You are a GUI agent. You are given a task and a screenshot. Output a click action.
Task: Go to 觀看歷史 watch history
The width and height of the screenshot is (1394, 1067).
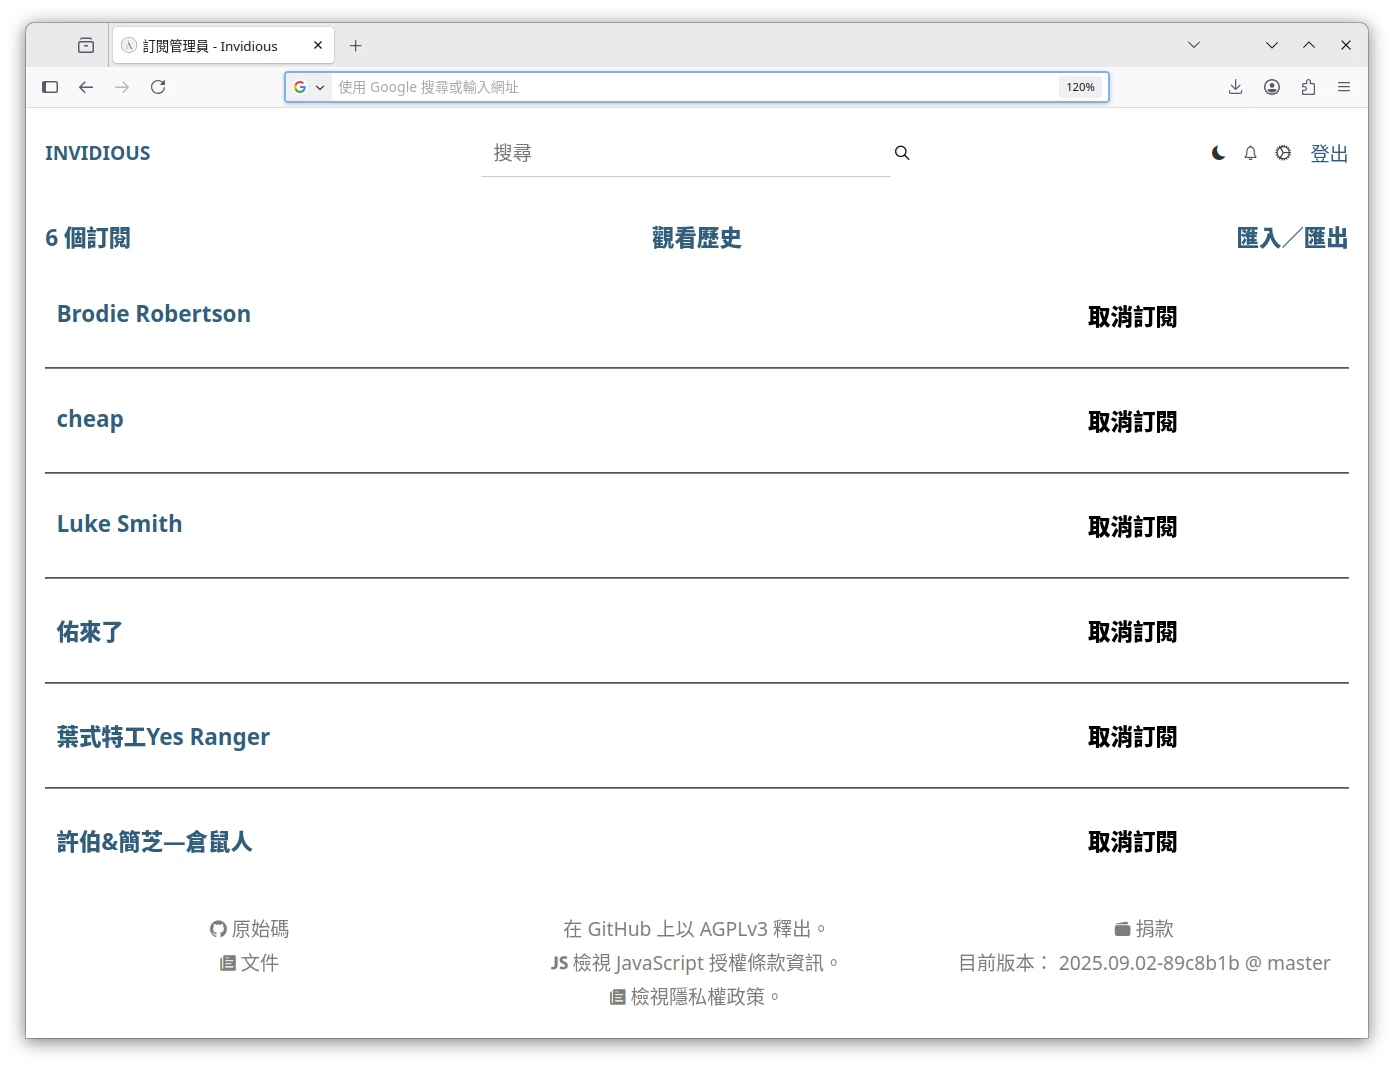tap(696, 238)
